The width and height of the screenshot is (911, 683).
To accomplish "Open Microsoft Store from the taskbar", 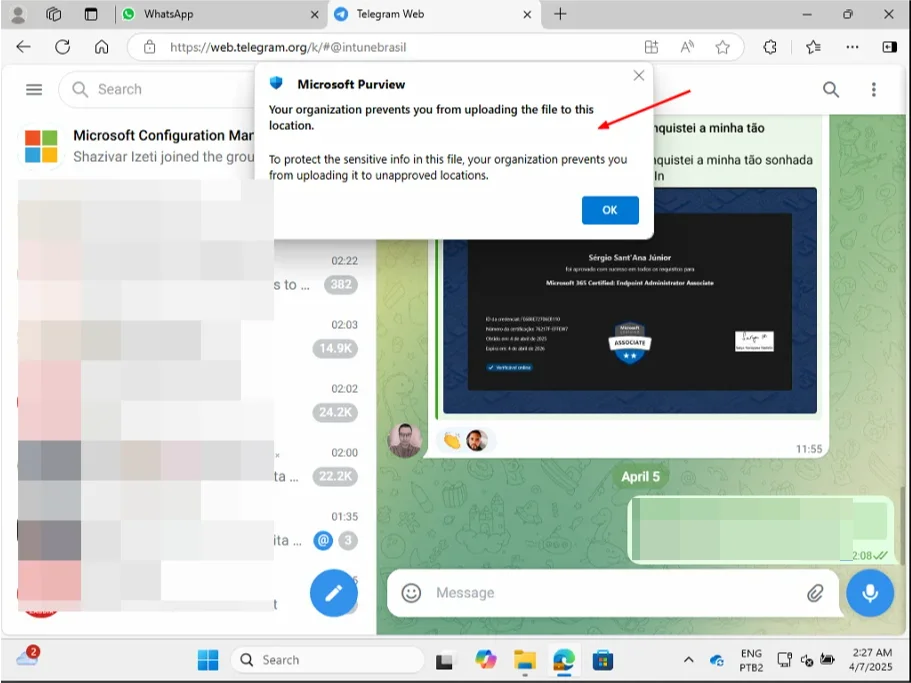I will click(x=602, y=660).
